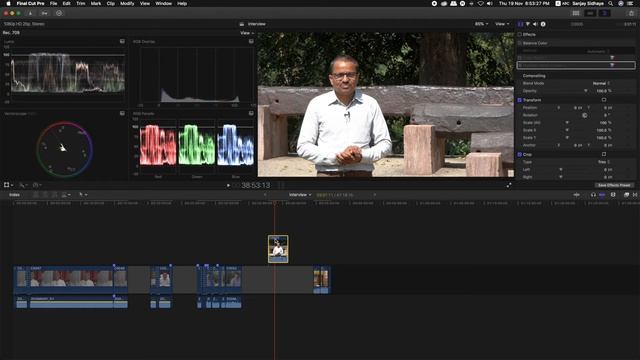Image resolution: width=640 pixels, height=360 pixels.
Task: Select the connected clip thumbnail above the storyline
Action: tap(278, 249)
